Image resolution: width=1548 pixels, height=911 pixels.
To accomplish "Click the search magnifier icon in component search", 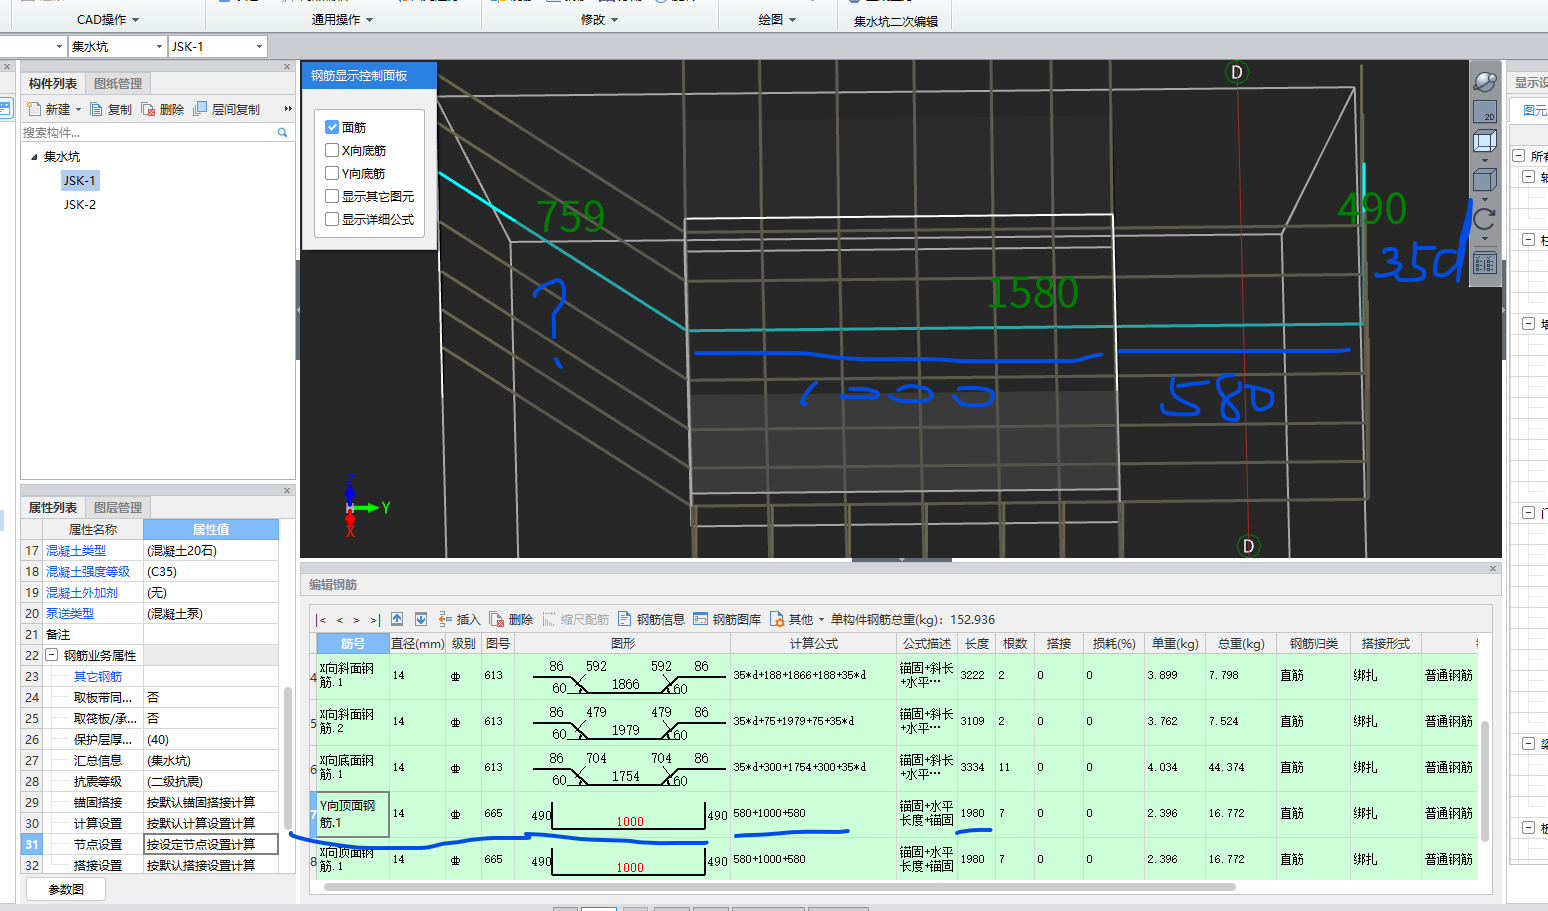I will 282,132.
